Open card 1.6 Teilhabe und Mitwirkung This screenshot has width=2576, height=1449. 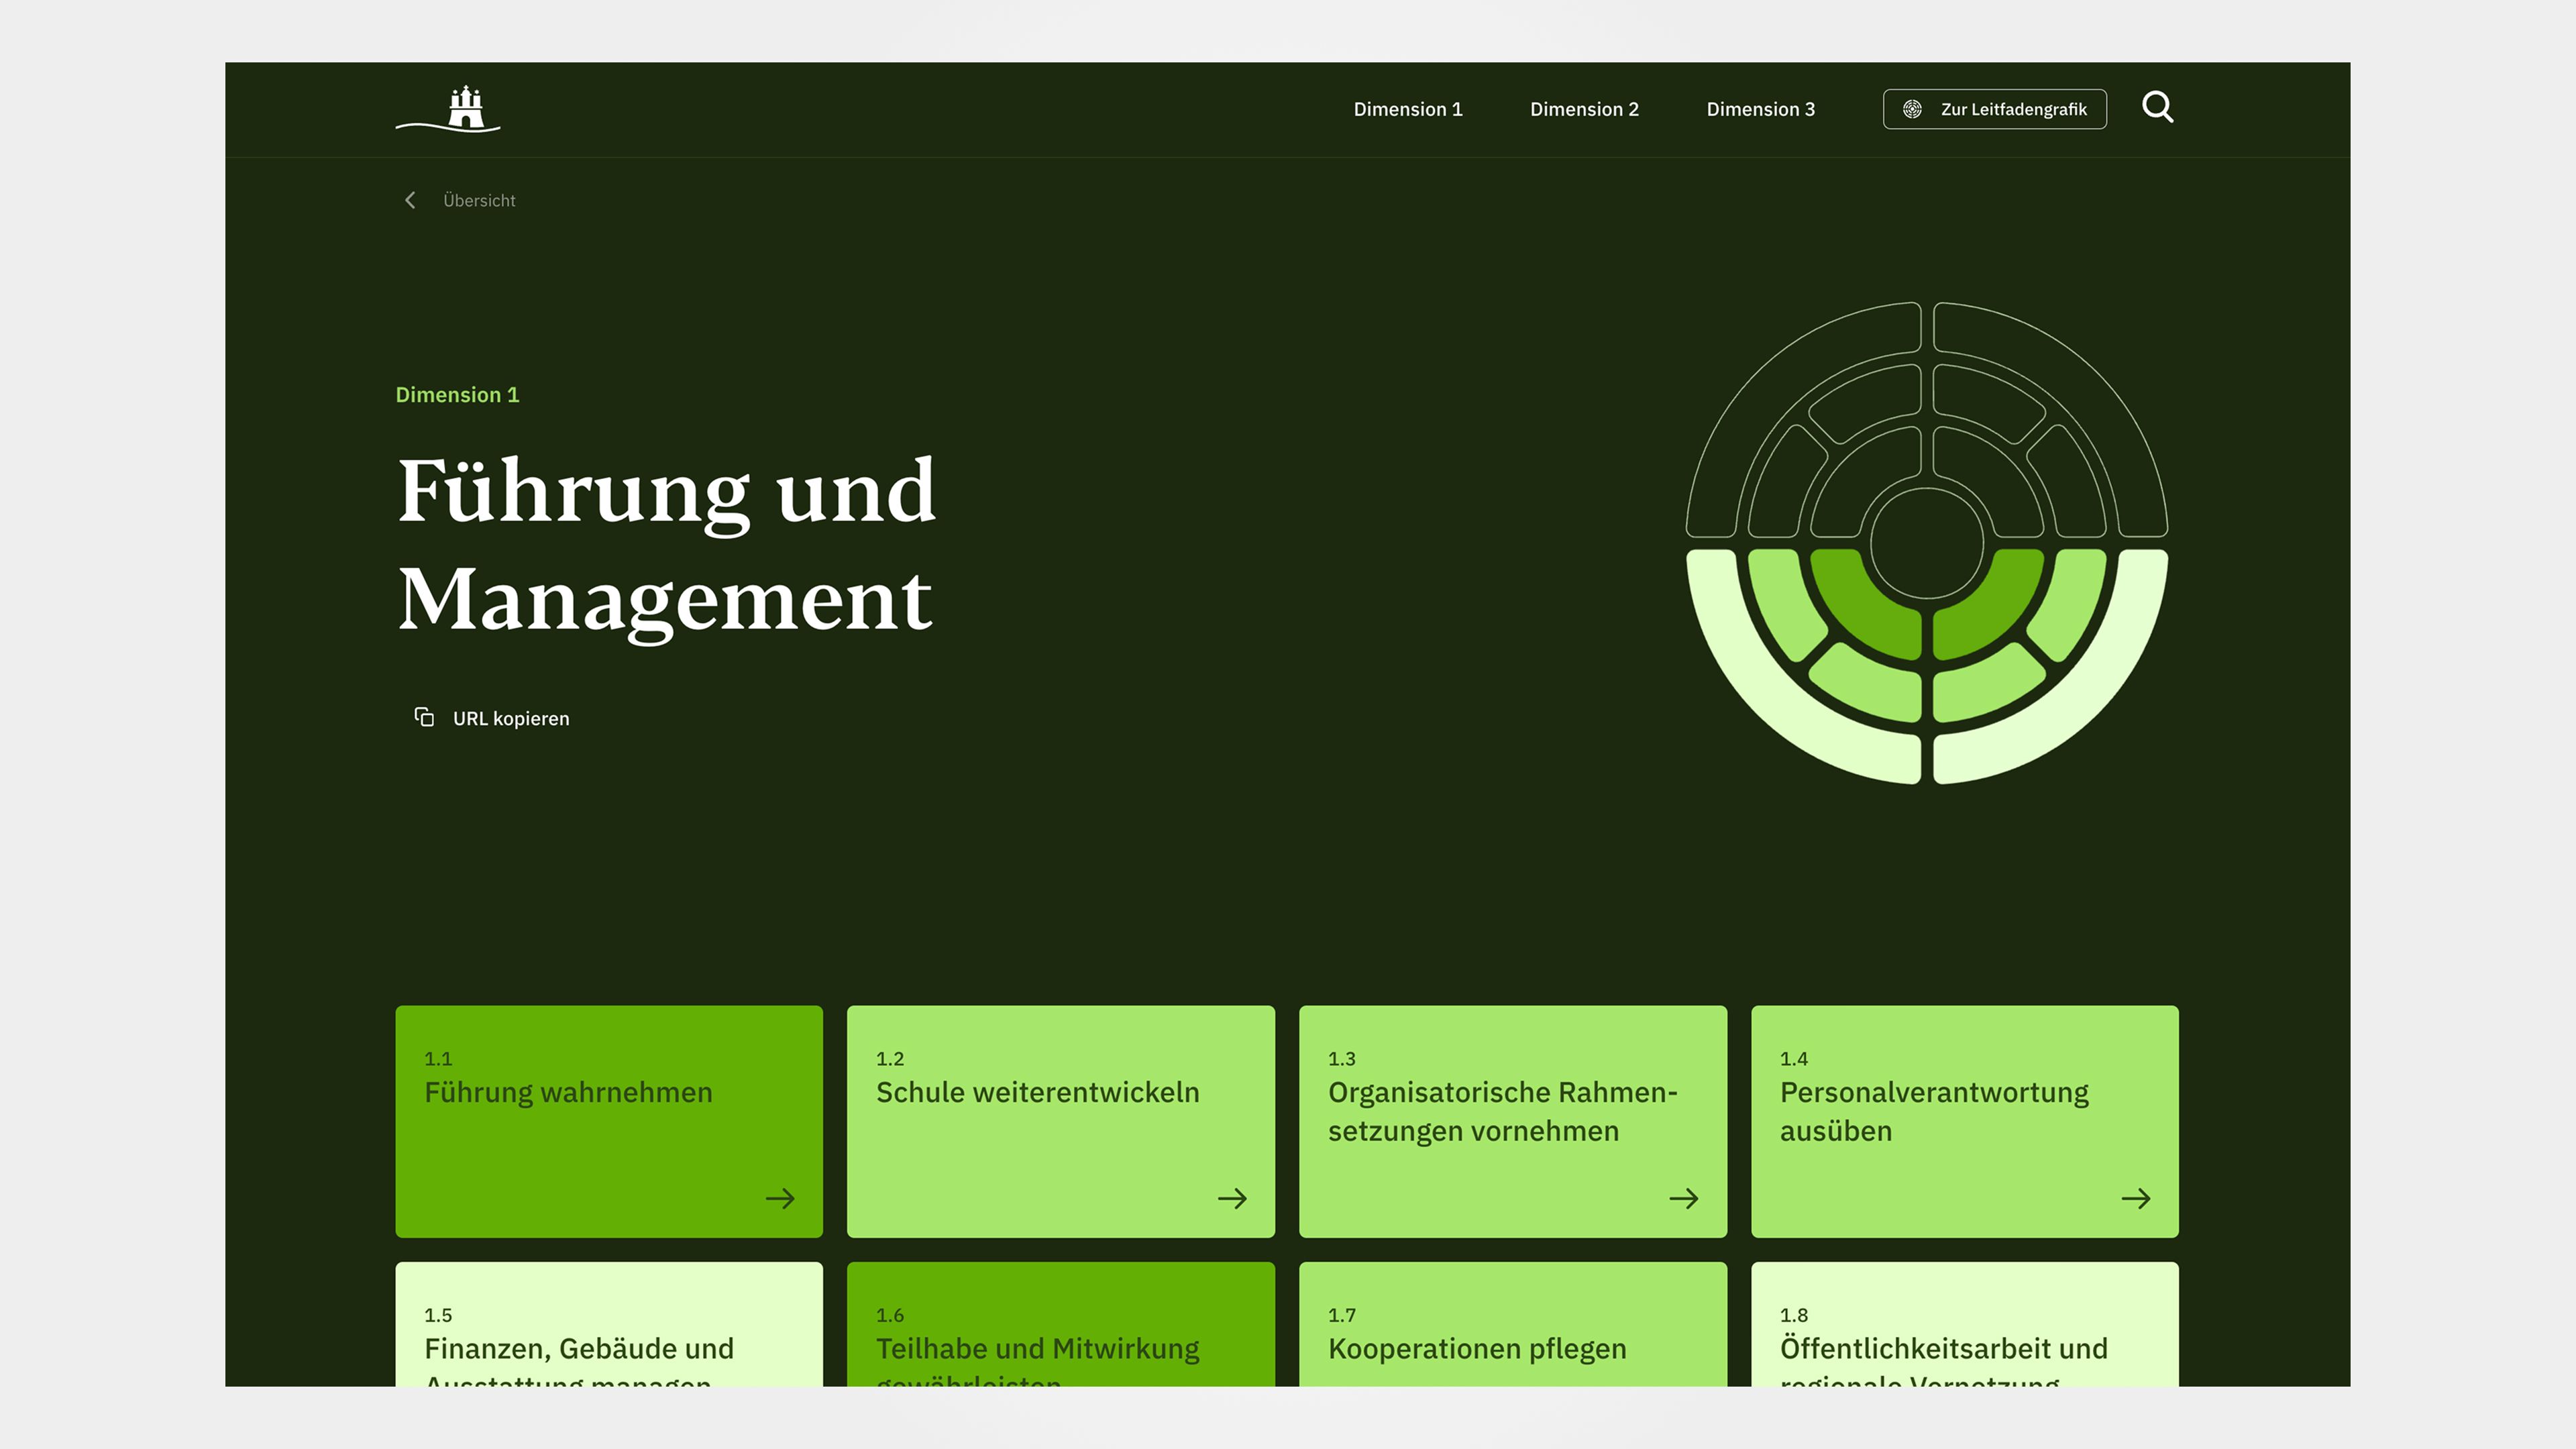tap(1061, 1324)
